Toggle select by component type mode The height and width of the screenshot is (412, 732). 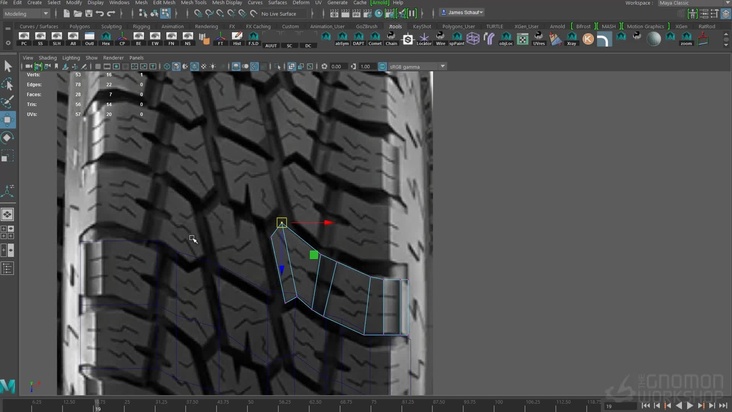point(166,14)
